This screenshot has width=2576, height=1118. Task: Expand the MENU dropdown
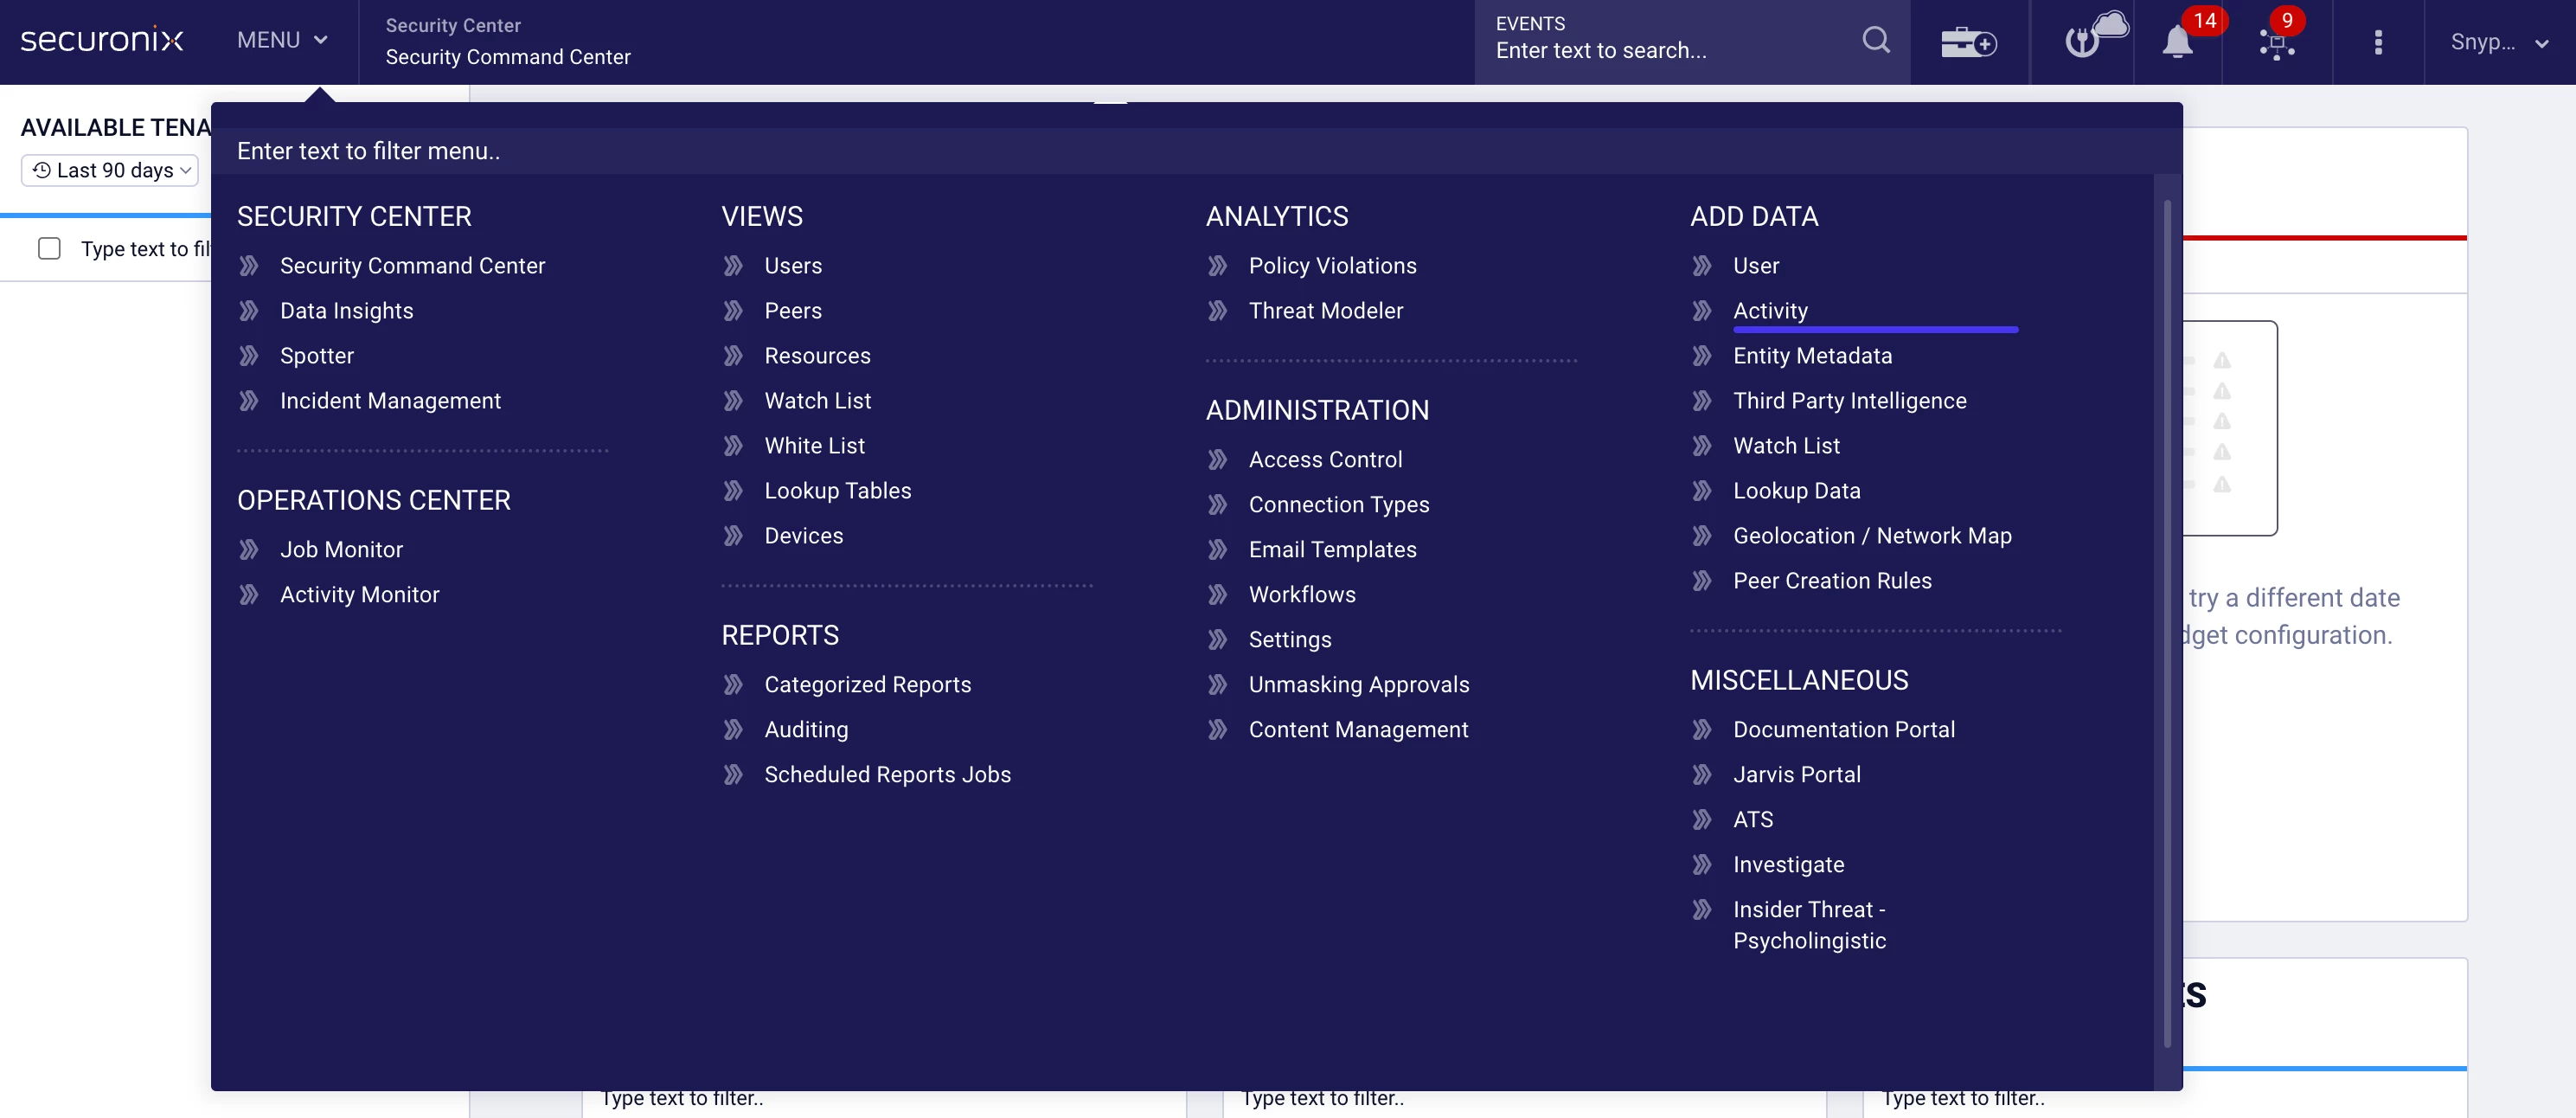[282, 40]
